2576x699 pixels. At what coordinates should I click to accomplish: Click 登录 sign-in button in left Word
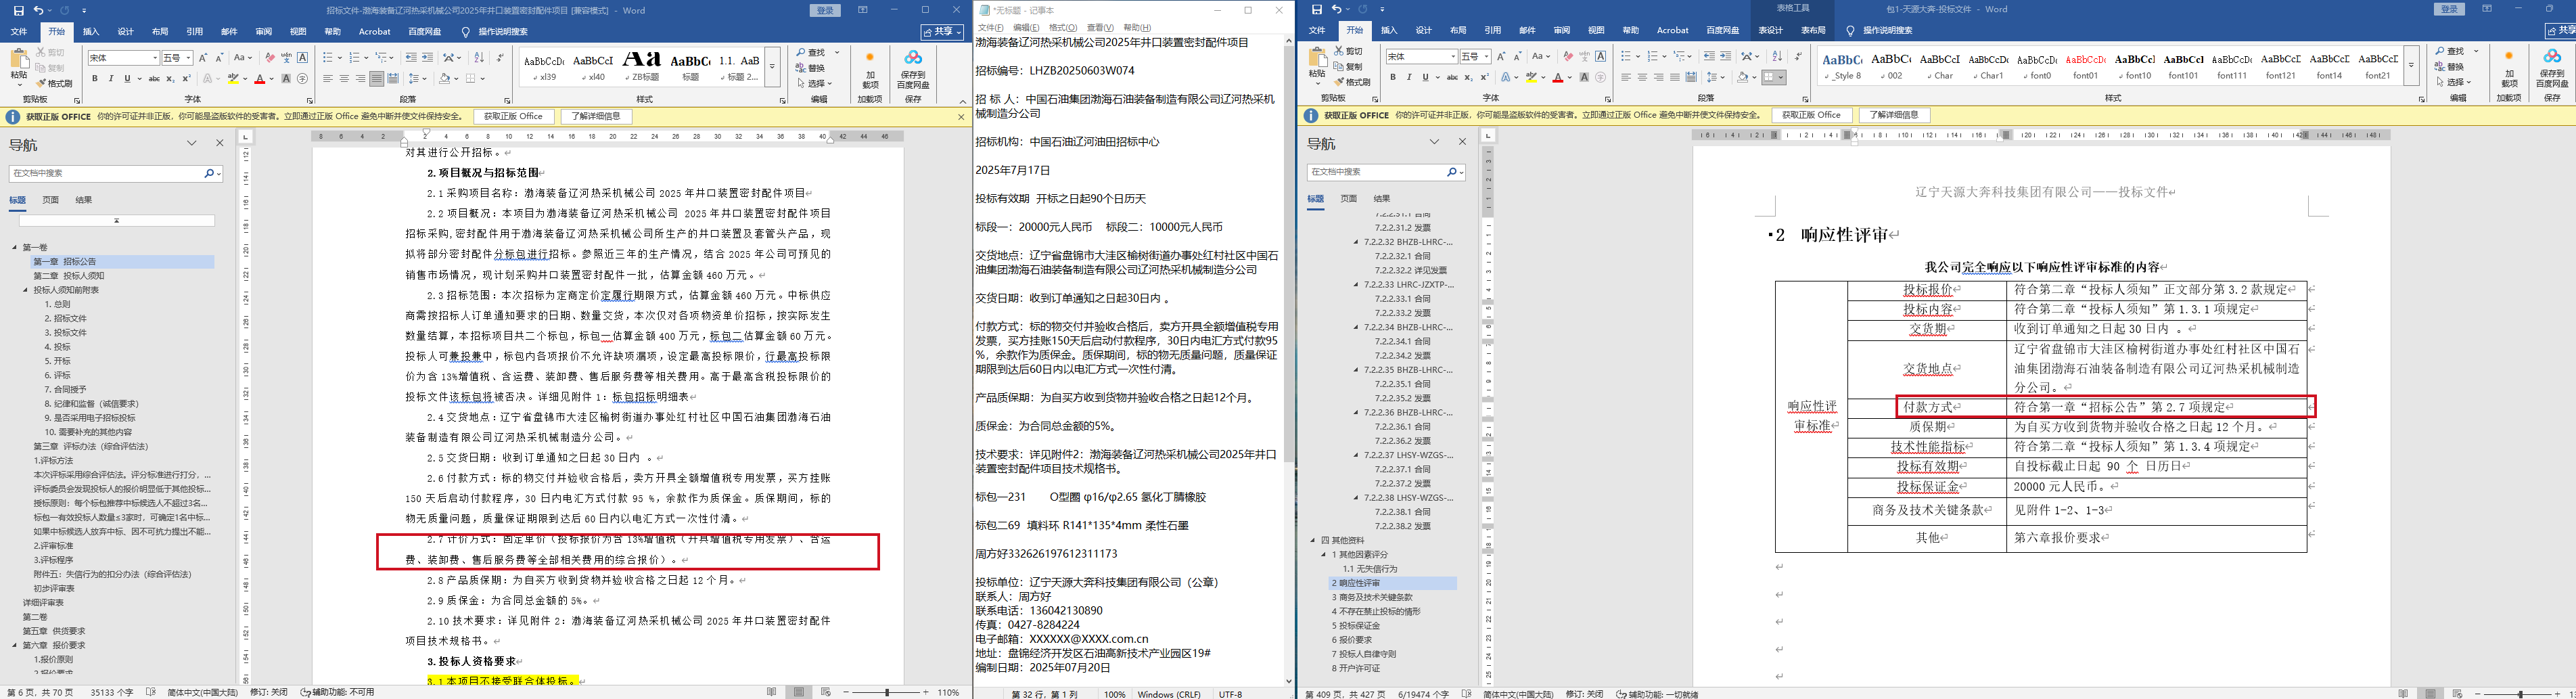[825, 10]
